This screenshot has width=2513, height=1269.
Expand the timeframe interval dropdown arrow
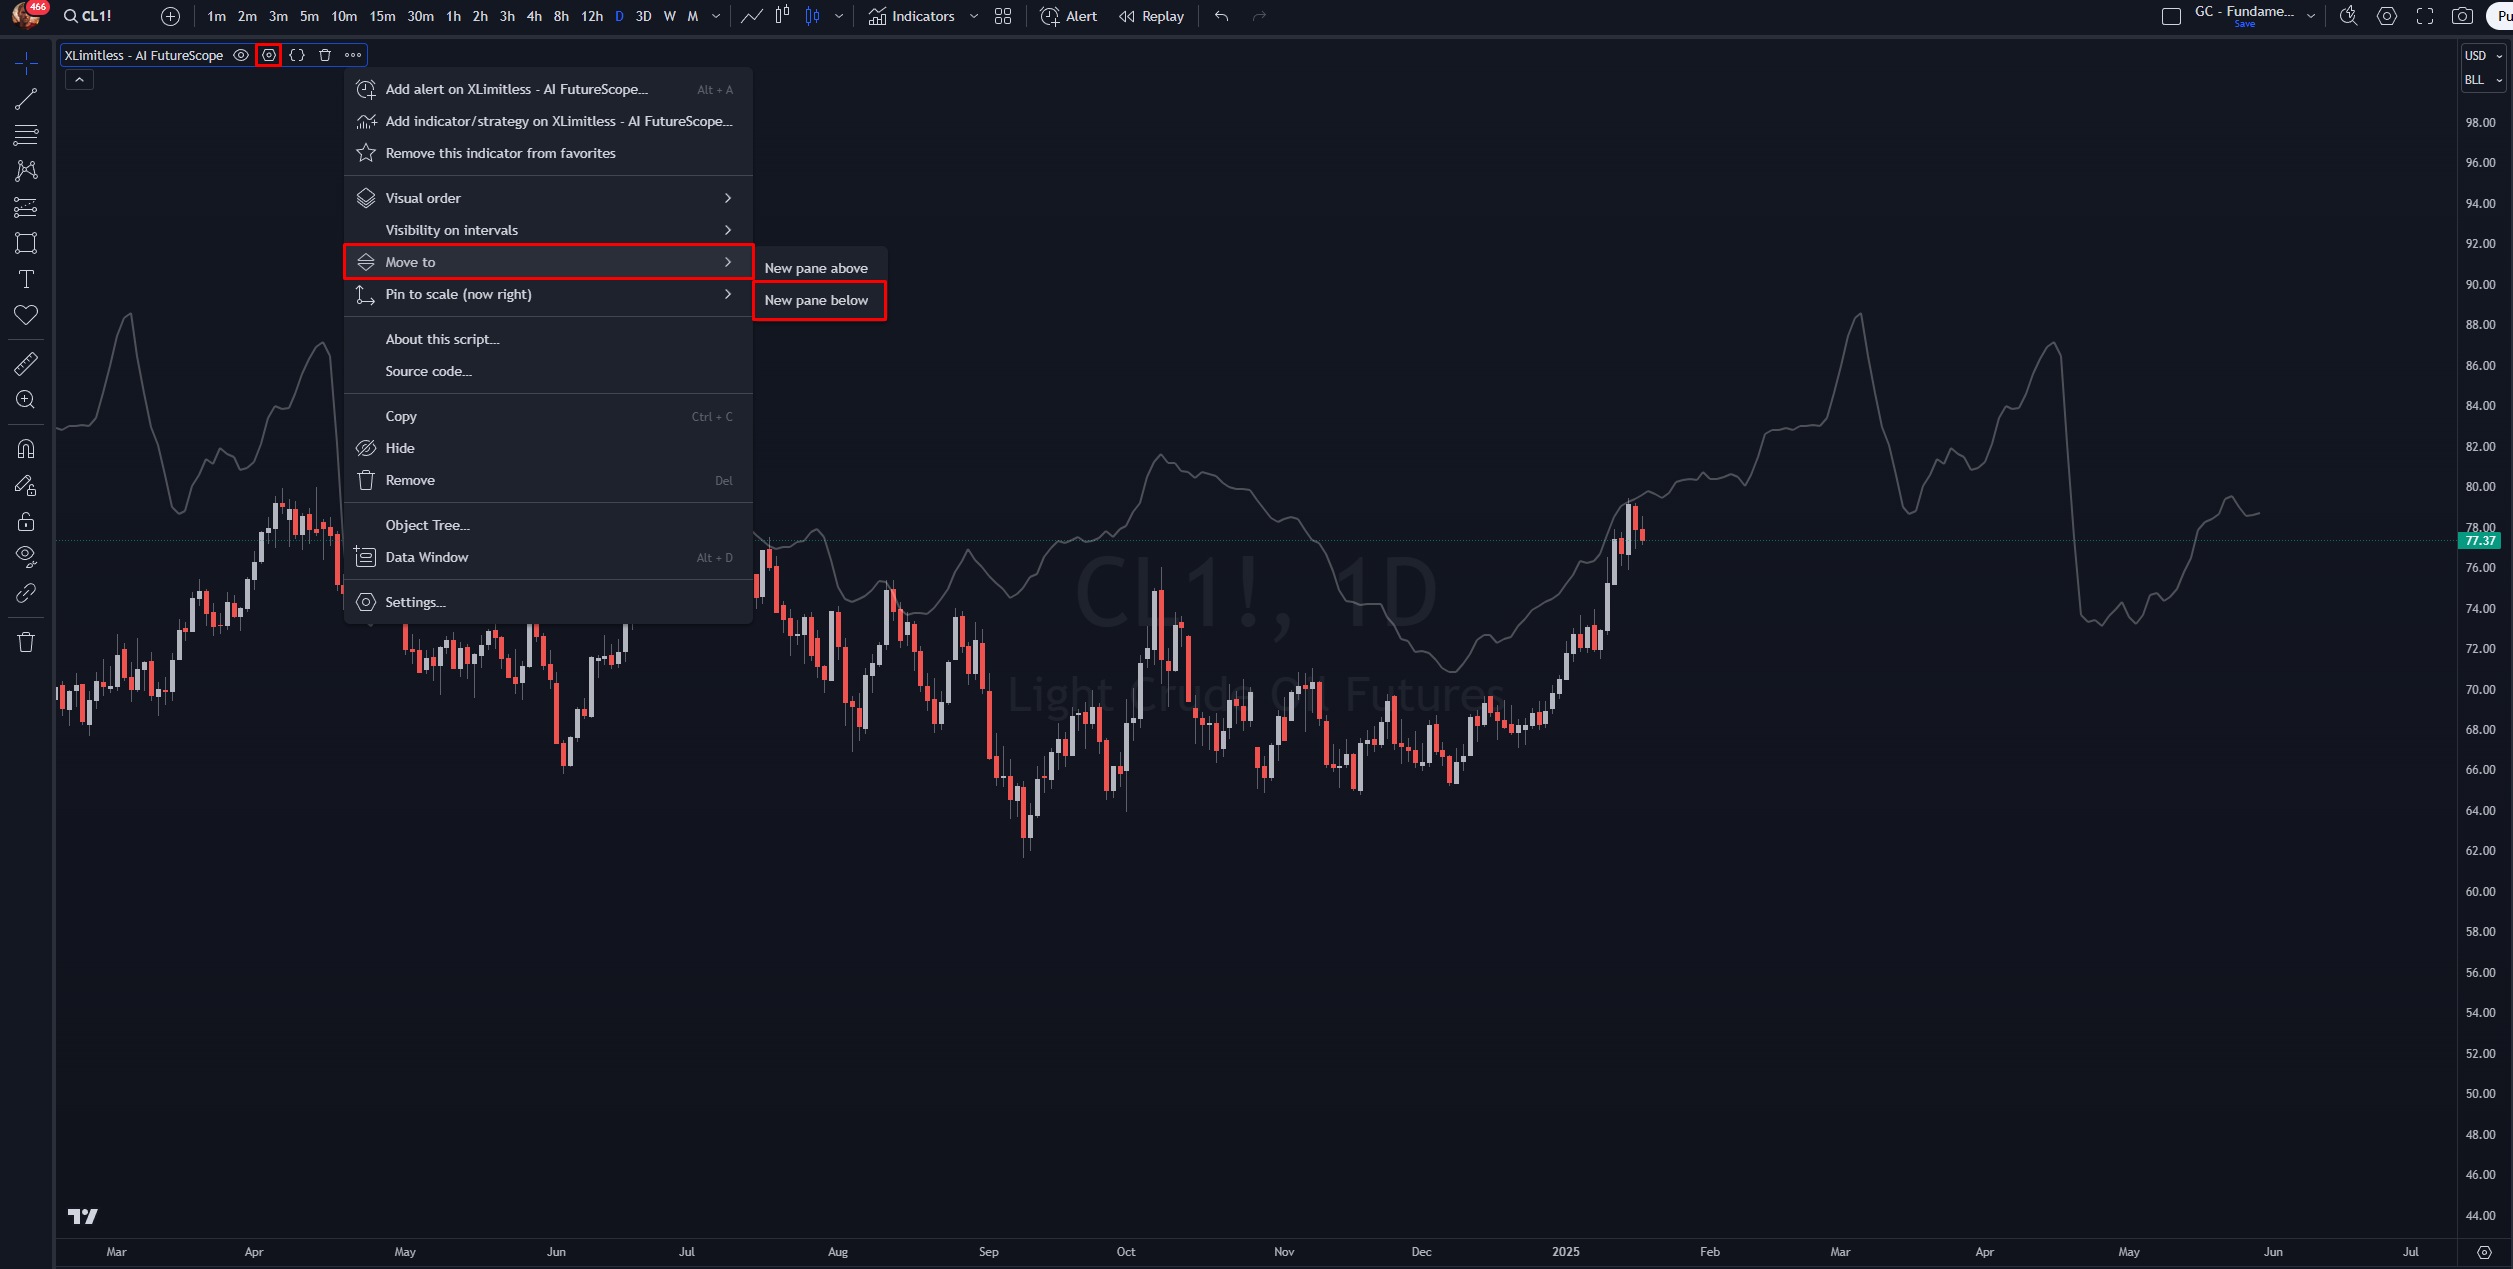point(716,16)
